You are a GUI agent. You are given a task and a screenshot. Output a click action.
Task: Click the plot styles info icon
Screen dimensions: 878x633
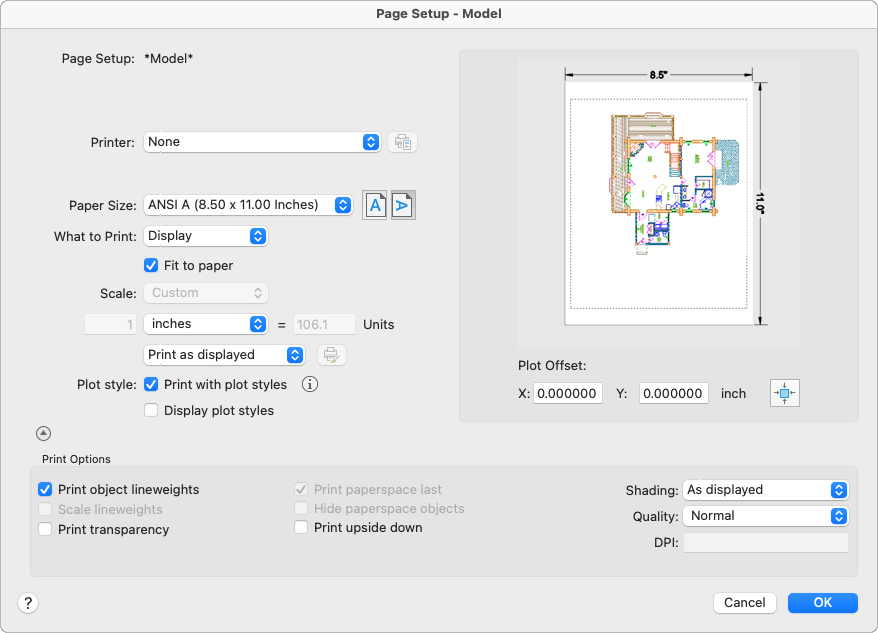(310, 384)
